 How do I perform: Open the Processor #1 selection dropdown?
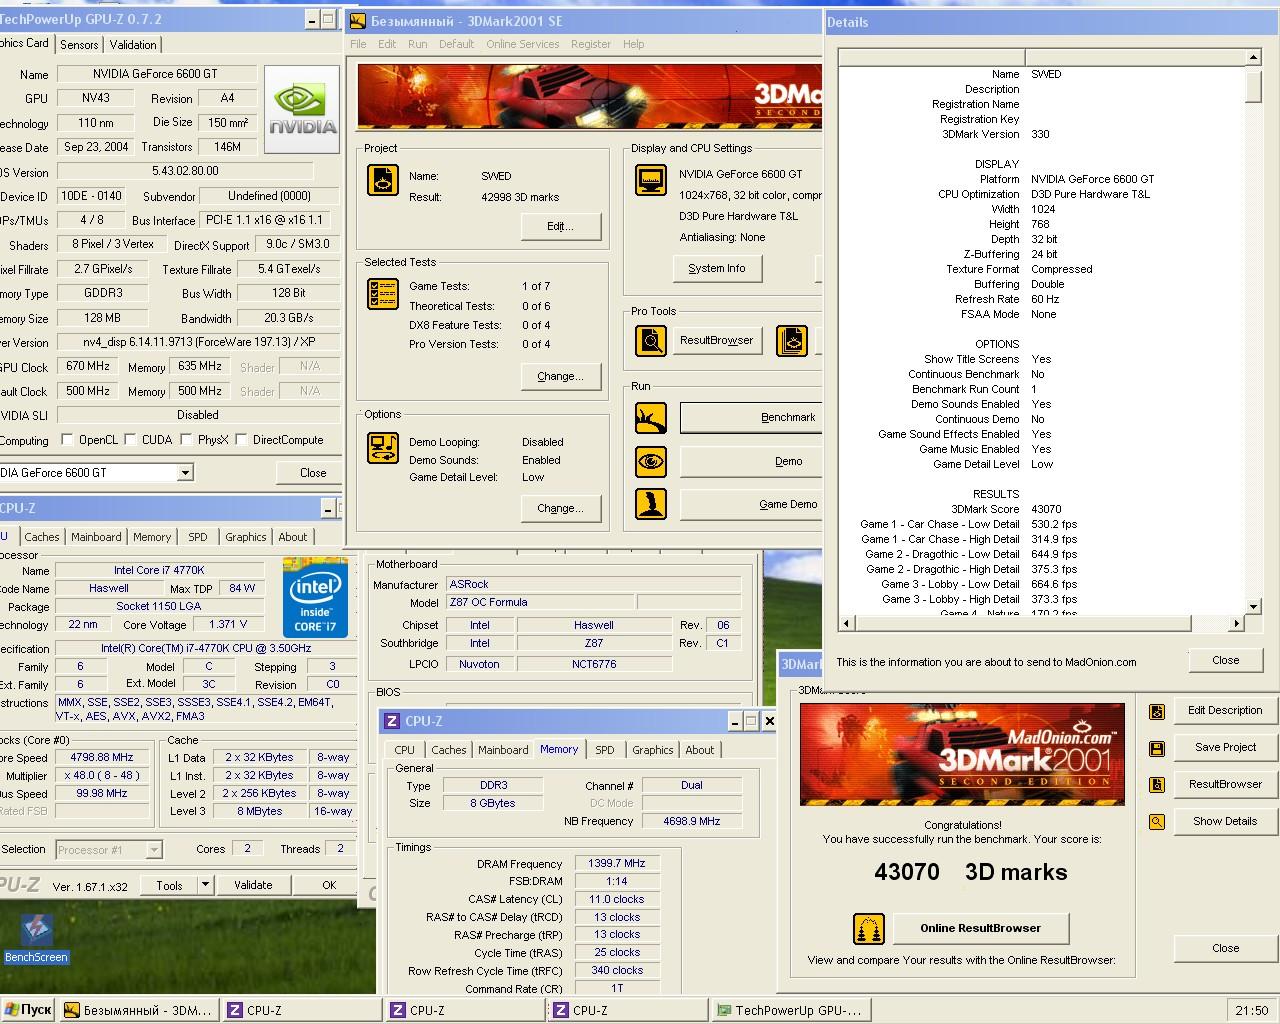154,850
